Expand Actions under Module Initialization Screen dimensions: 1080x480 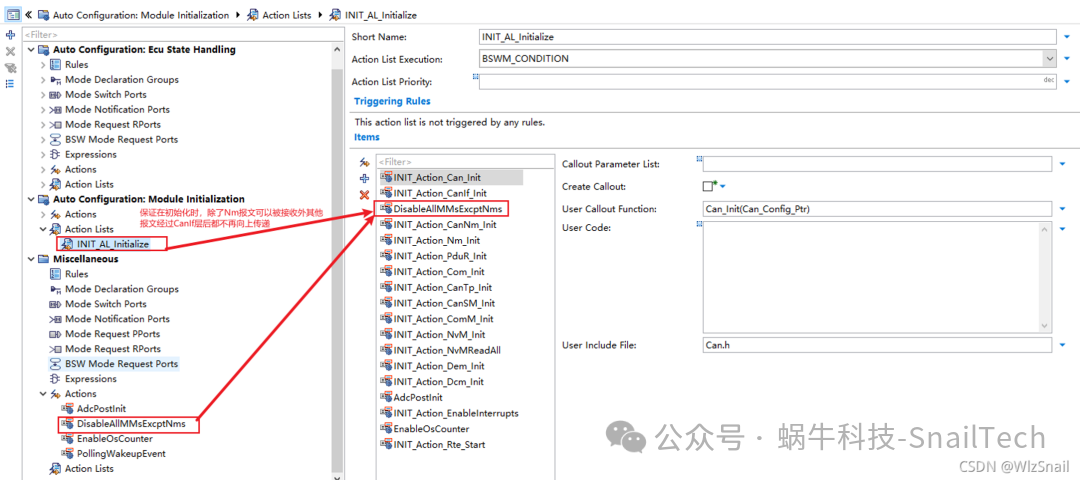click(43, 214)
